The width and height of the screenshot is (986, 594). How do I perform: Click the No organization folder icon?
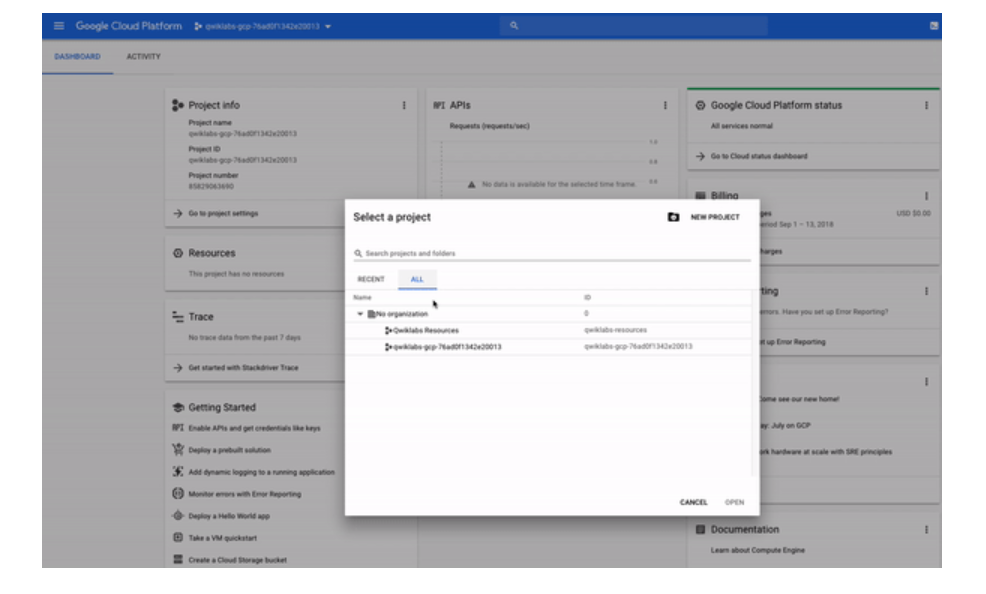[371, 314]
